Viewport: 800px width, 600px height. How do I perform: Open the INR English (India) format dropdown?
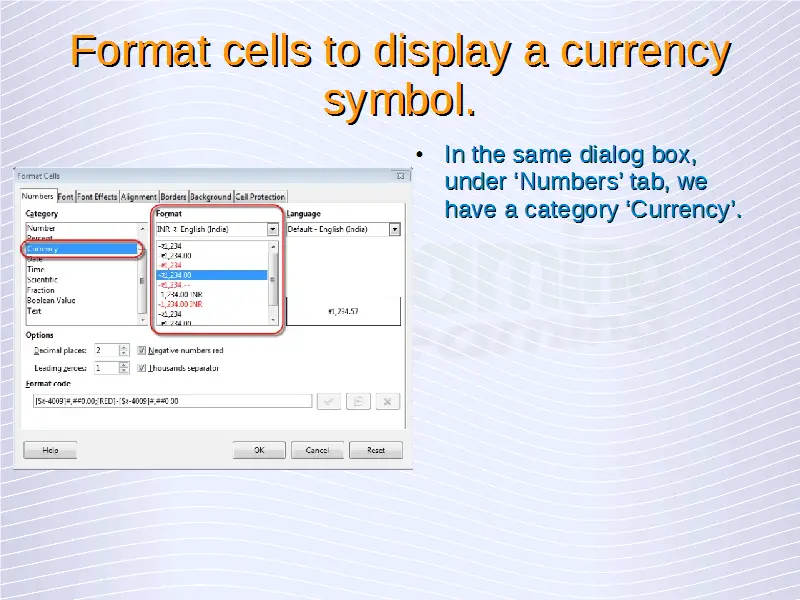272,229
